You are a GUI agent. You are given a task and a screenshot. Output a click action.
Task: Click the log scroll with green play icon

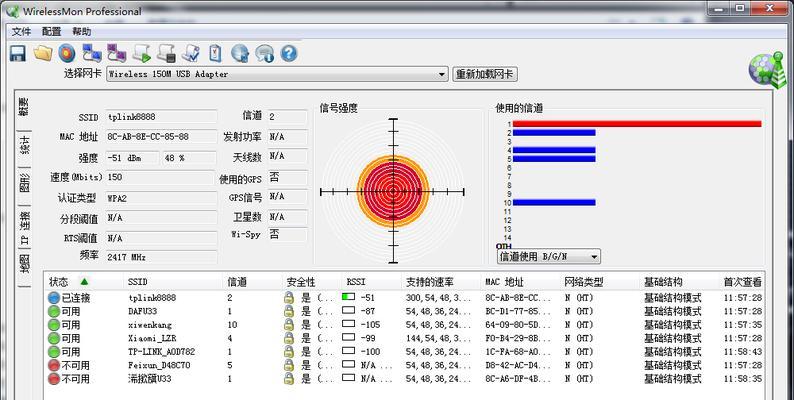pos(141,53)
